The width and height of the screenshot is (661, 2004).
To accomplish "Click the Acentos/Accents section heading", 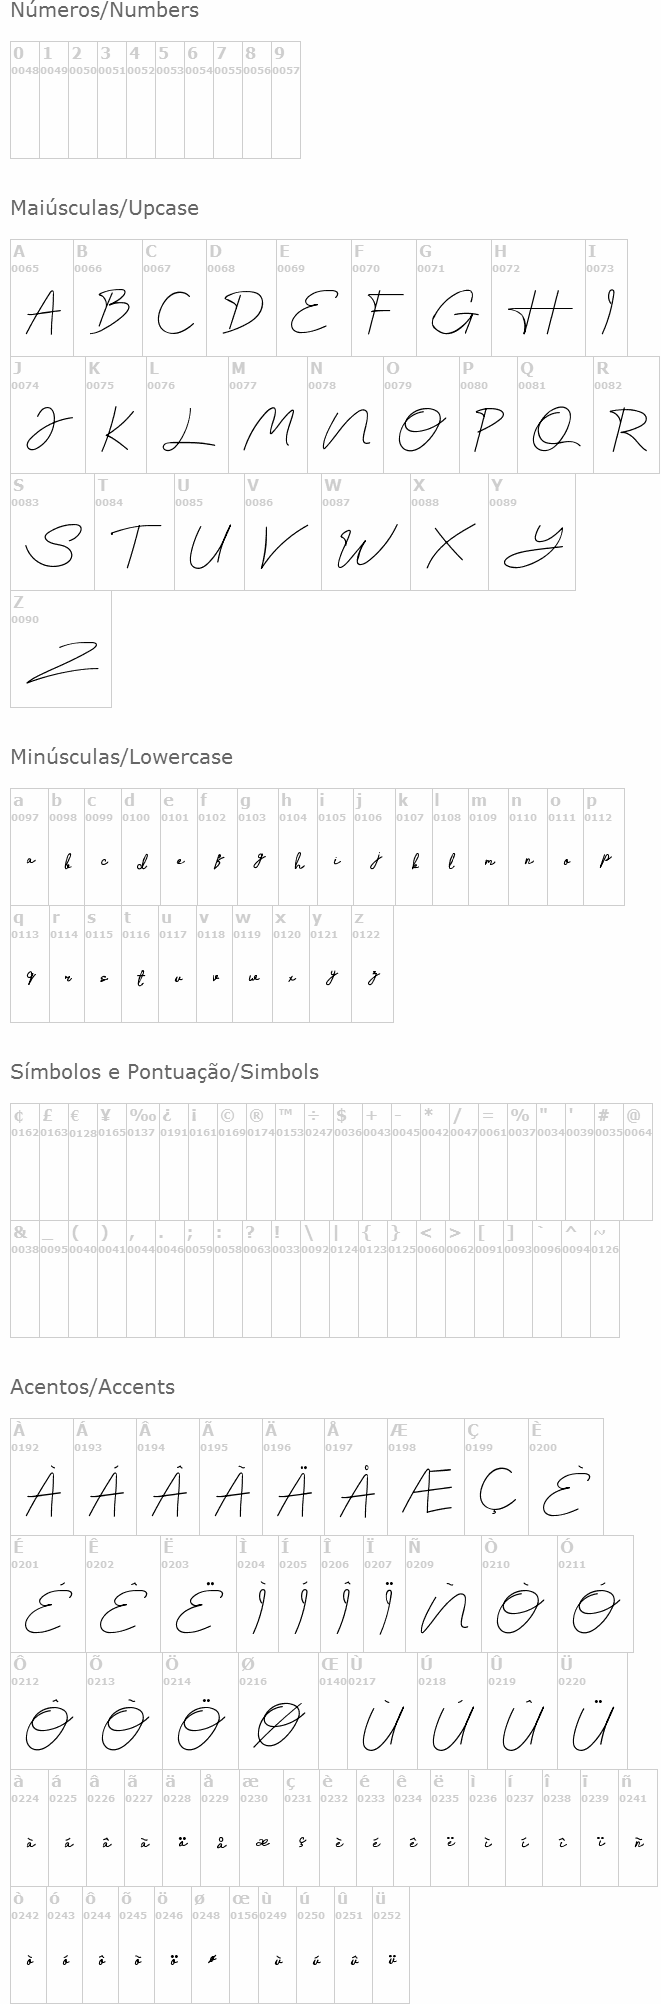I will tap(92, 1387).
